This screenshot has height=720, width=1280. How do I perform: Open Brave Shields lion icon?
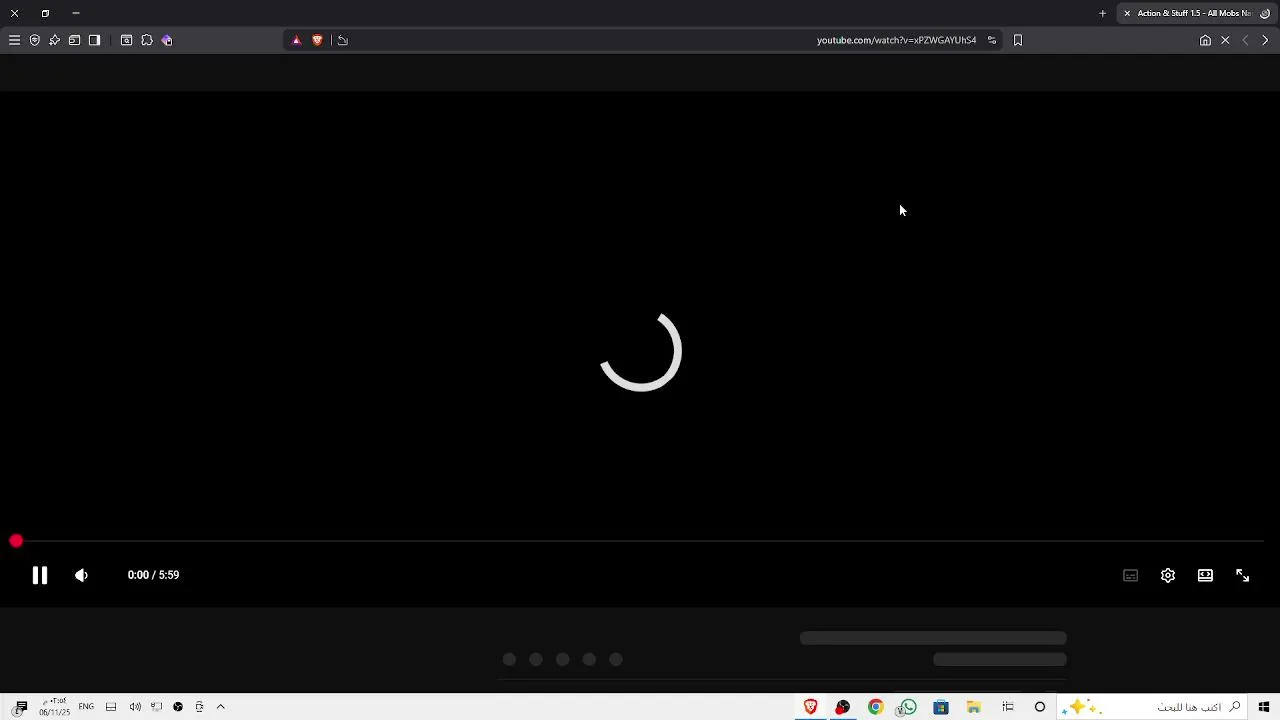(x=317, y=40)
